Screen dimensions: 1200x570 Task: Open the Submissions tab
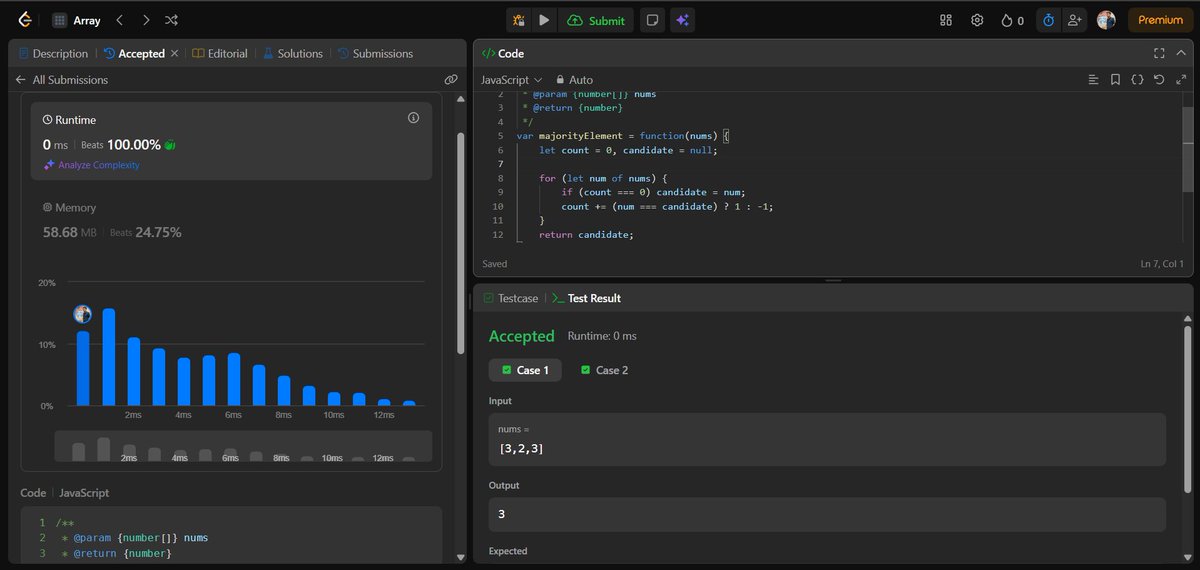375,54
